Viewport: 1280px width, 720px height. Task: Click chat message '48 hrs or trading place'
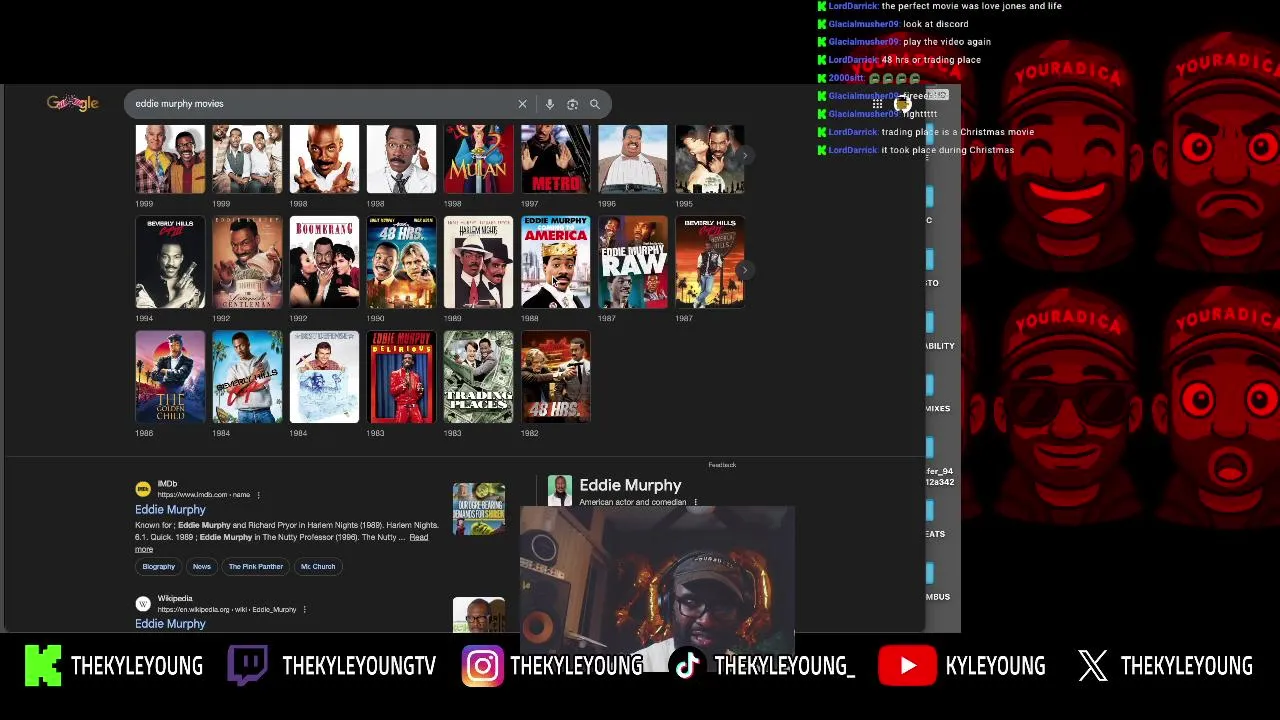click(x=930, y=60)
